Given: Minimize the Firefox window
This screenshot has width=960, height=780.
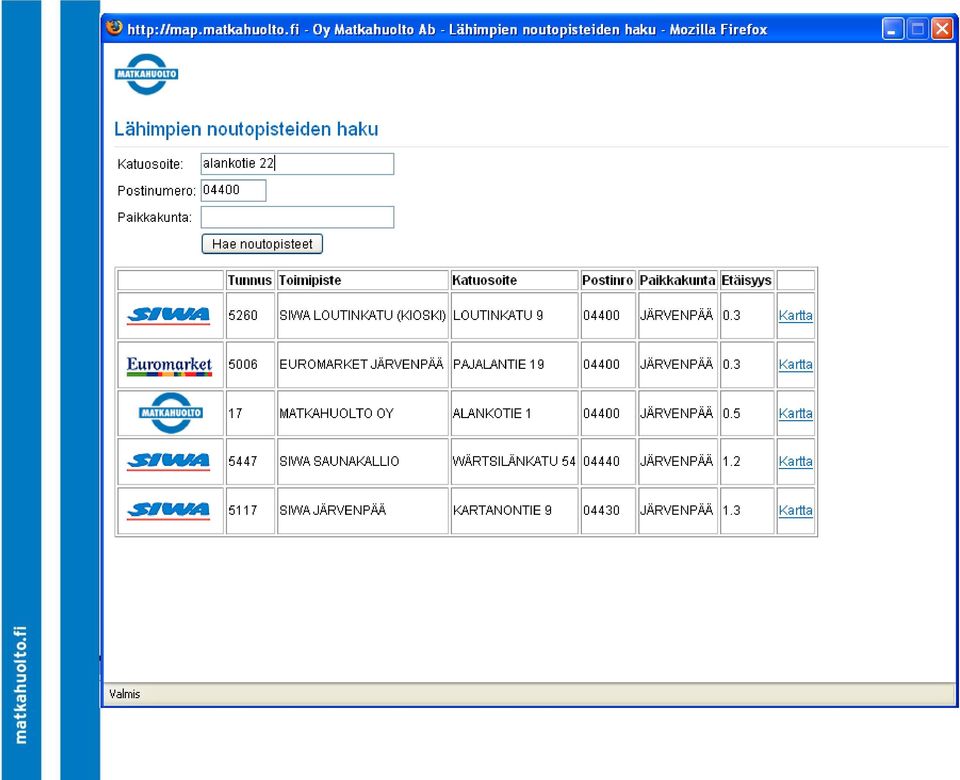Looking at the screenshot, I should [x=893, y=29].
